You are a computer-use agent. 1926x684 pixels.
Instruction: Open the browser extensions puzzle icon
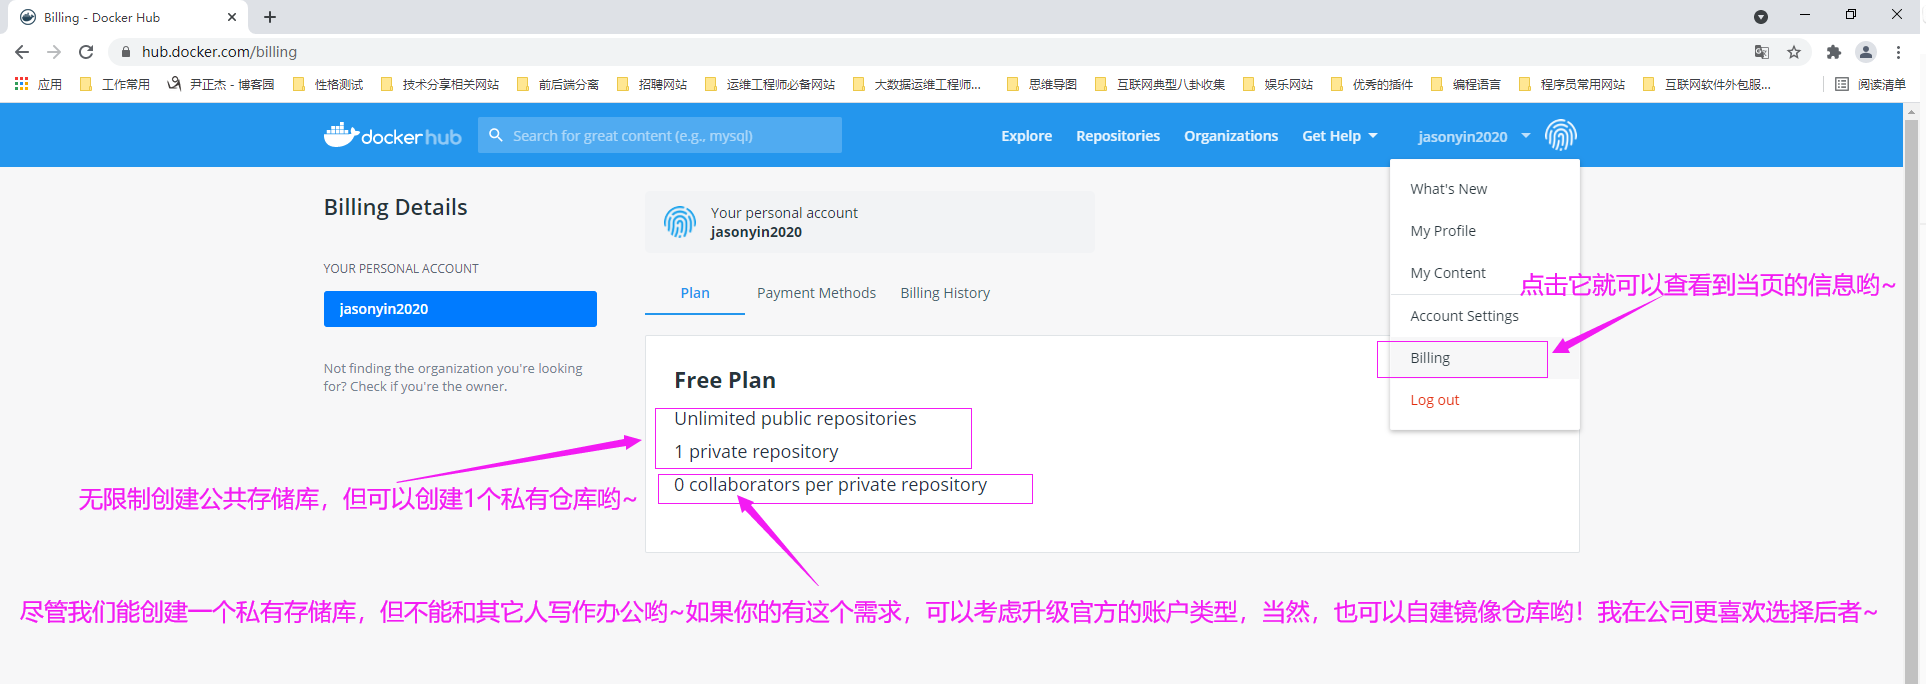(x=1833, y=52)
